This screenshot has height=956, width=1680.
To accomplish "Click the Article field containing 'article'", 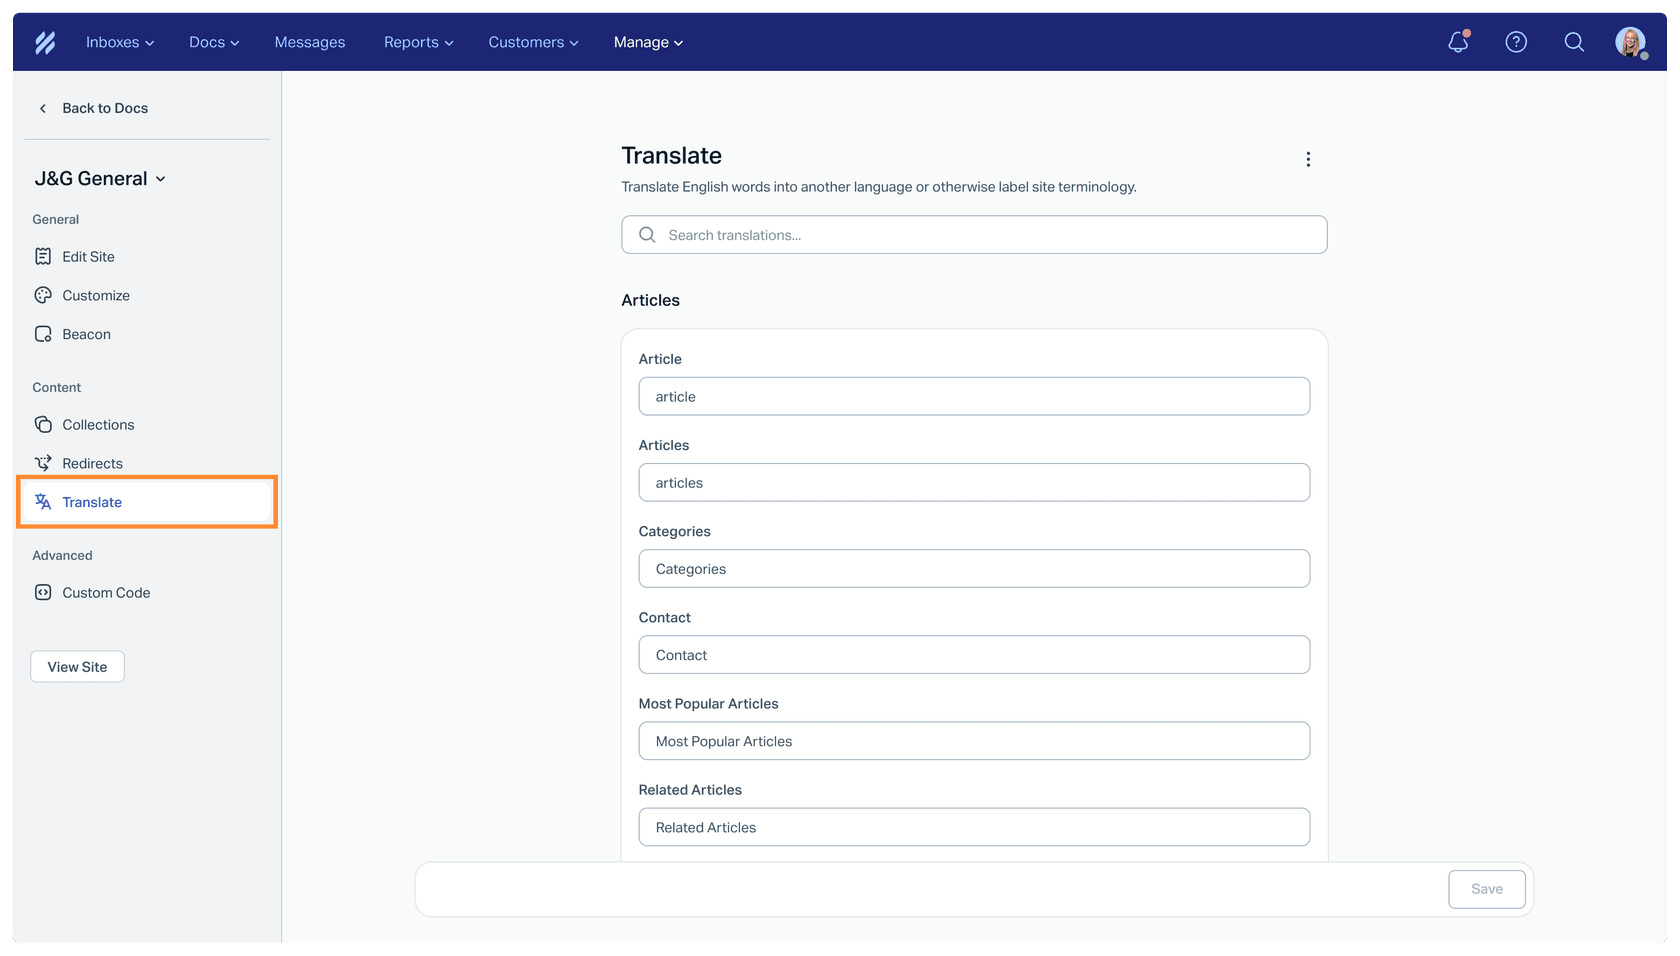I will (974, 396).
